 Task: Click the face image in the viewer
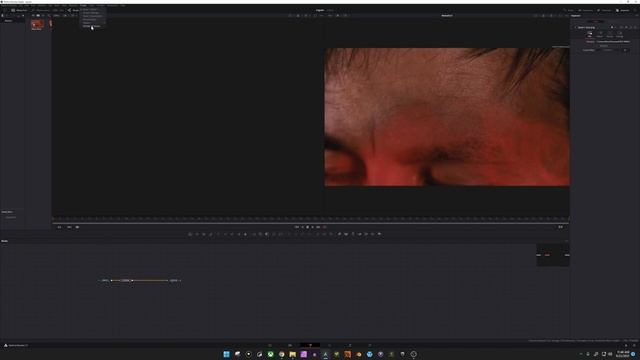[x=447, y=117]
